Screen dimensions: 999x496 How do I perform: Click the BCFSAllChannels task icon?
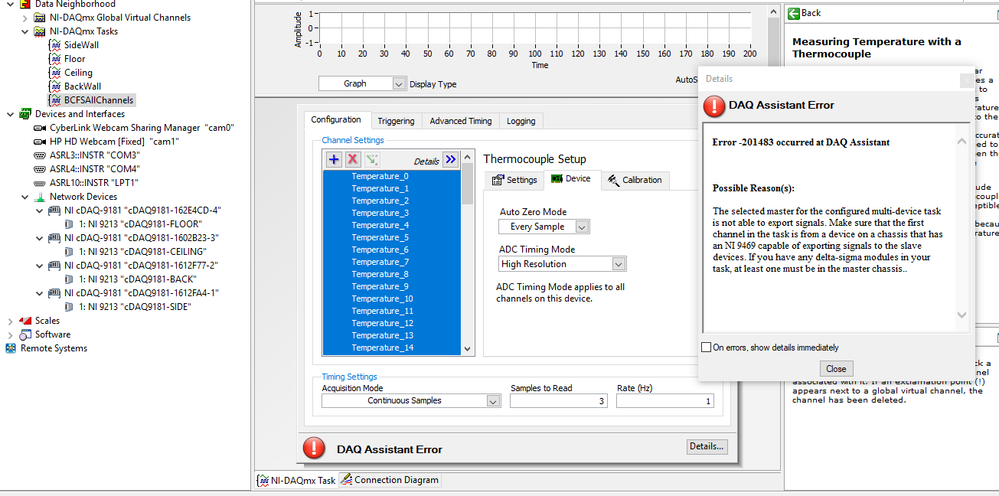pyautogui.click(x=55, y=100)
